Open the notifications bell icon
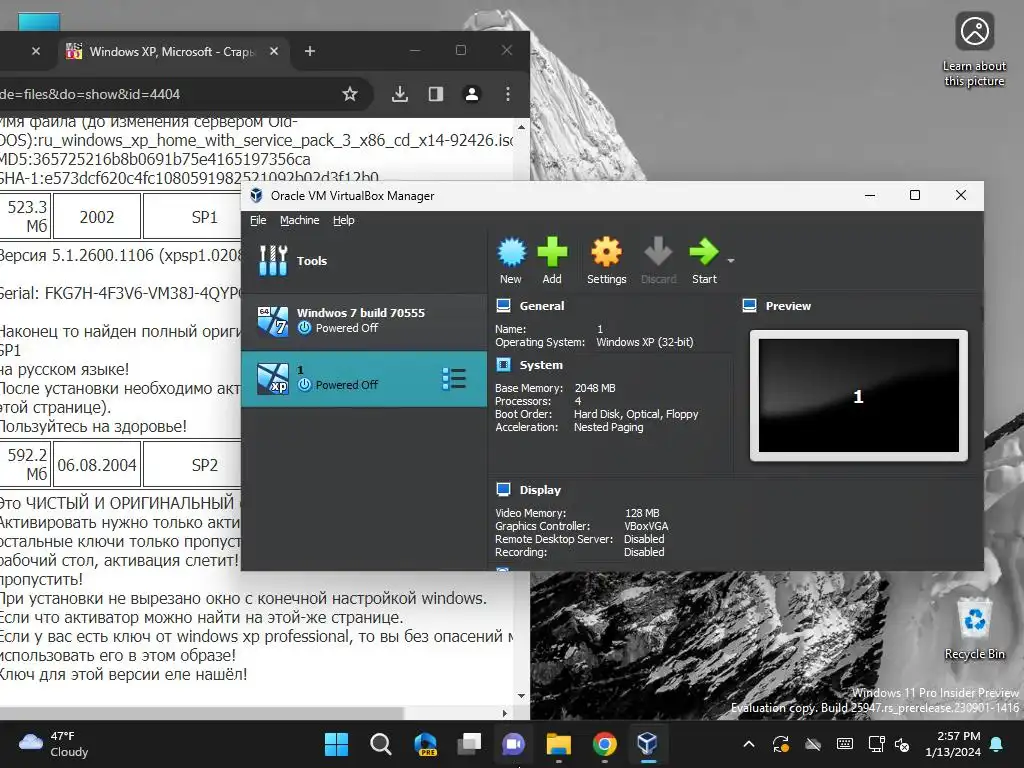 click(997, 744)
